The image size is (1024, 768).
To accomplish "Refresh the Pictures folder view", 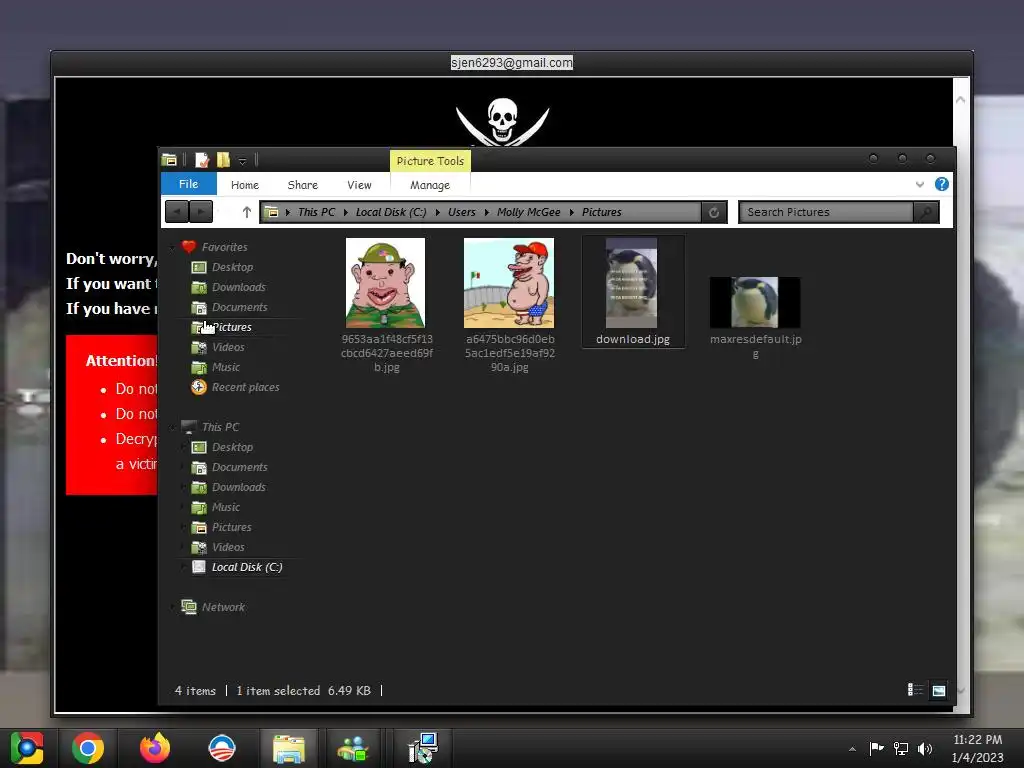I will point(714,212).
